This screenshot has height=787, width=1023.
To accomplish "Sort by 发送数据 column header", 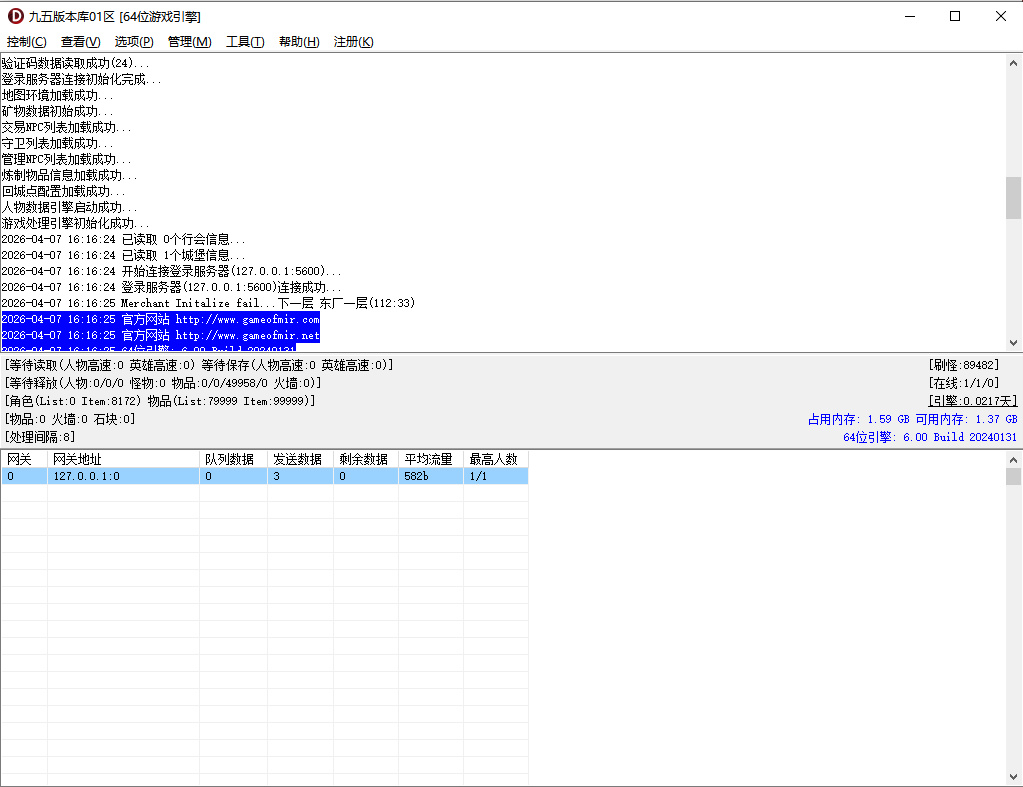I will [x=300, y=459].
